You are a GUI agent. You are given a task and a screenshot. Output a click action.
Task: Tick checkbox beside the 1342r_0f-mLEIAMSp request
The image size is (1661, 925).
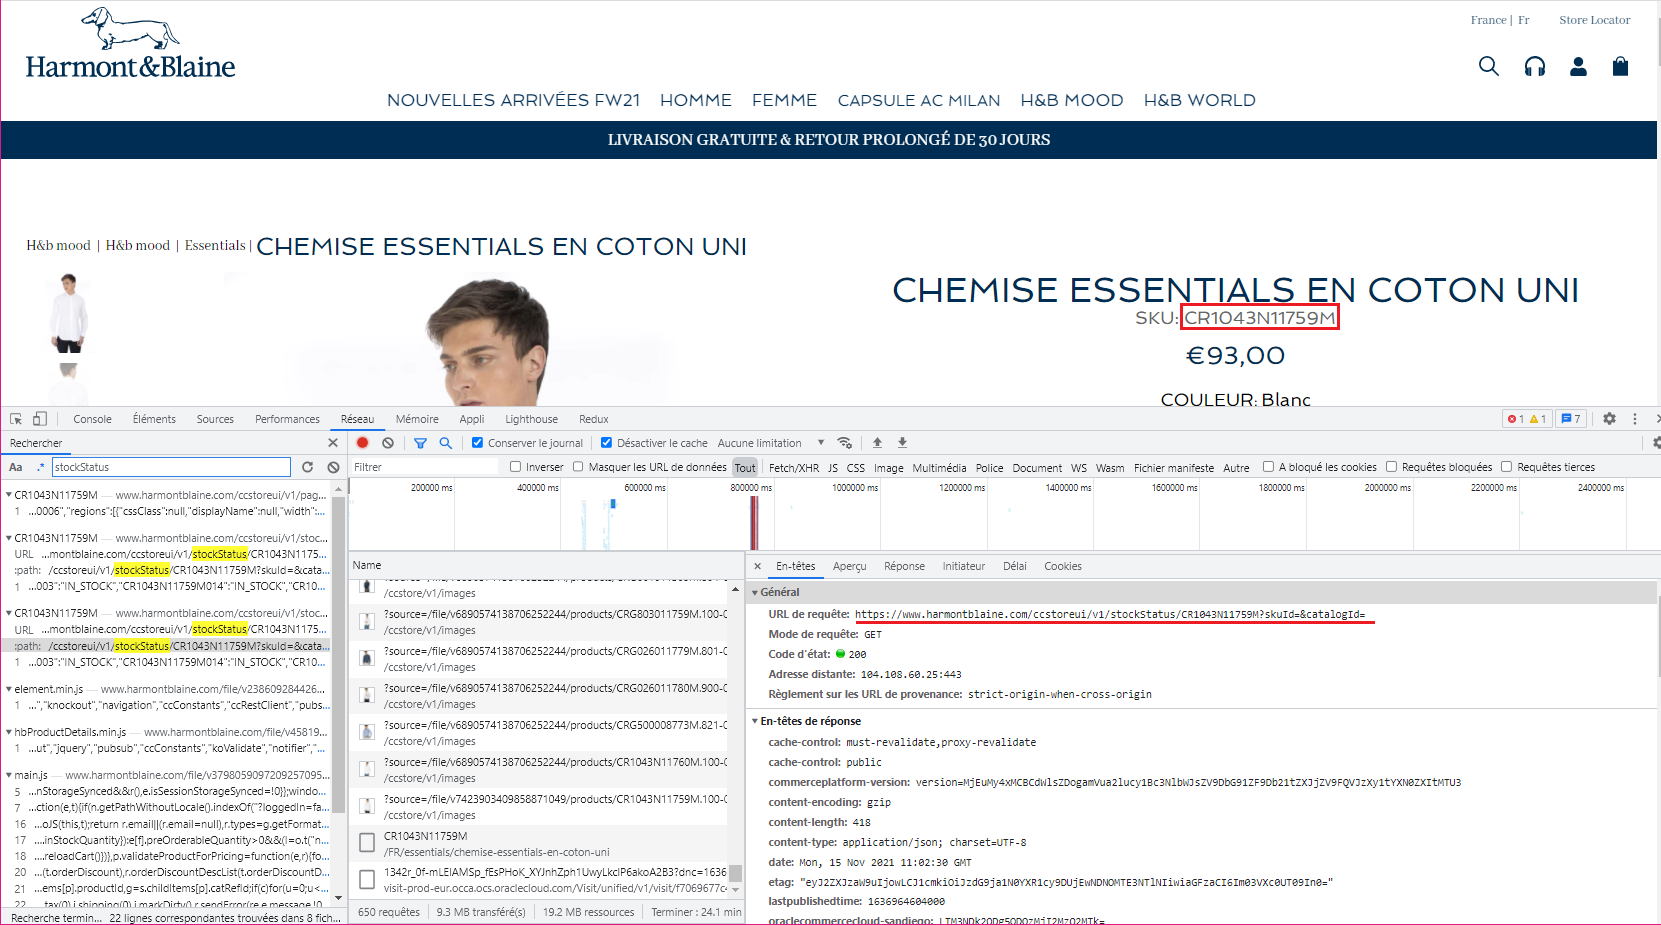[367, 879]
